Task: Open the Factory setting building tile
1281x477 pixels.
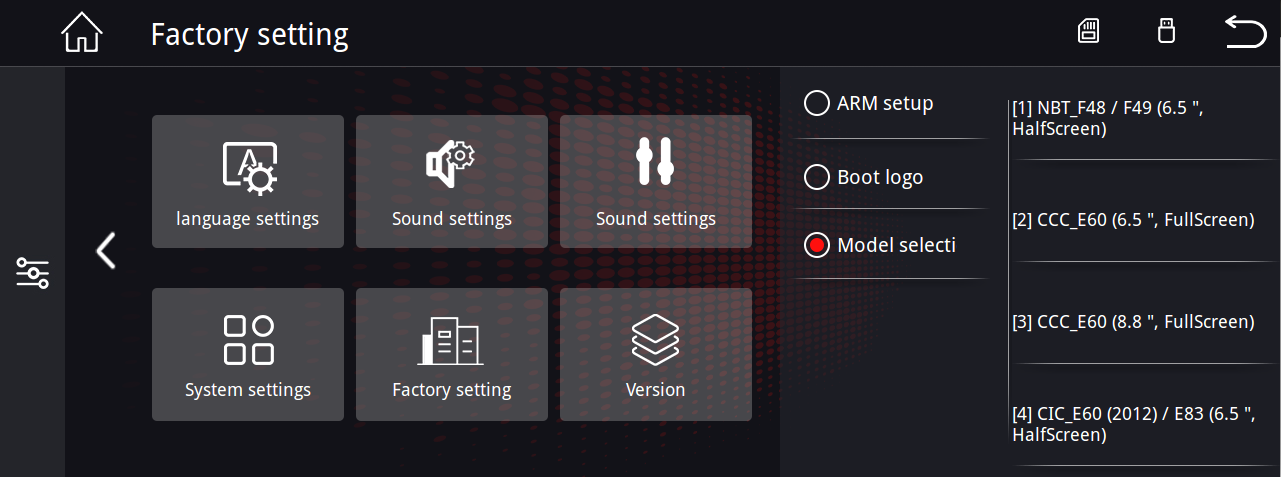Action: pos(452,354)
